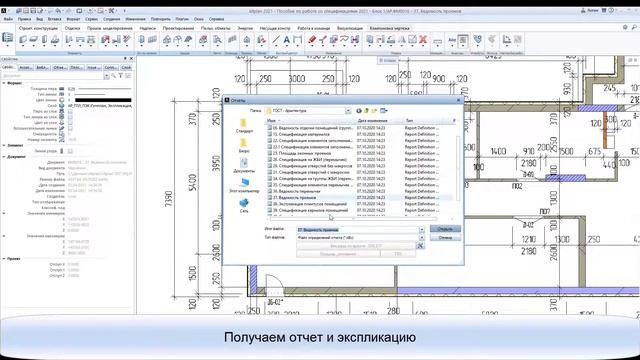Screen dimensions: 640x360
Task: Open the Вставка menu
Action: coord(54,19)
